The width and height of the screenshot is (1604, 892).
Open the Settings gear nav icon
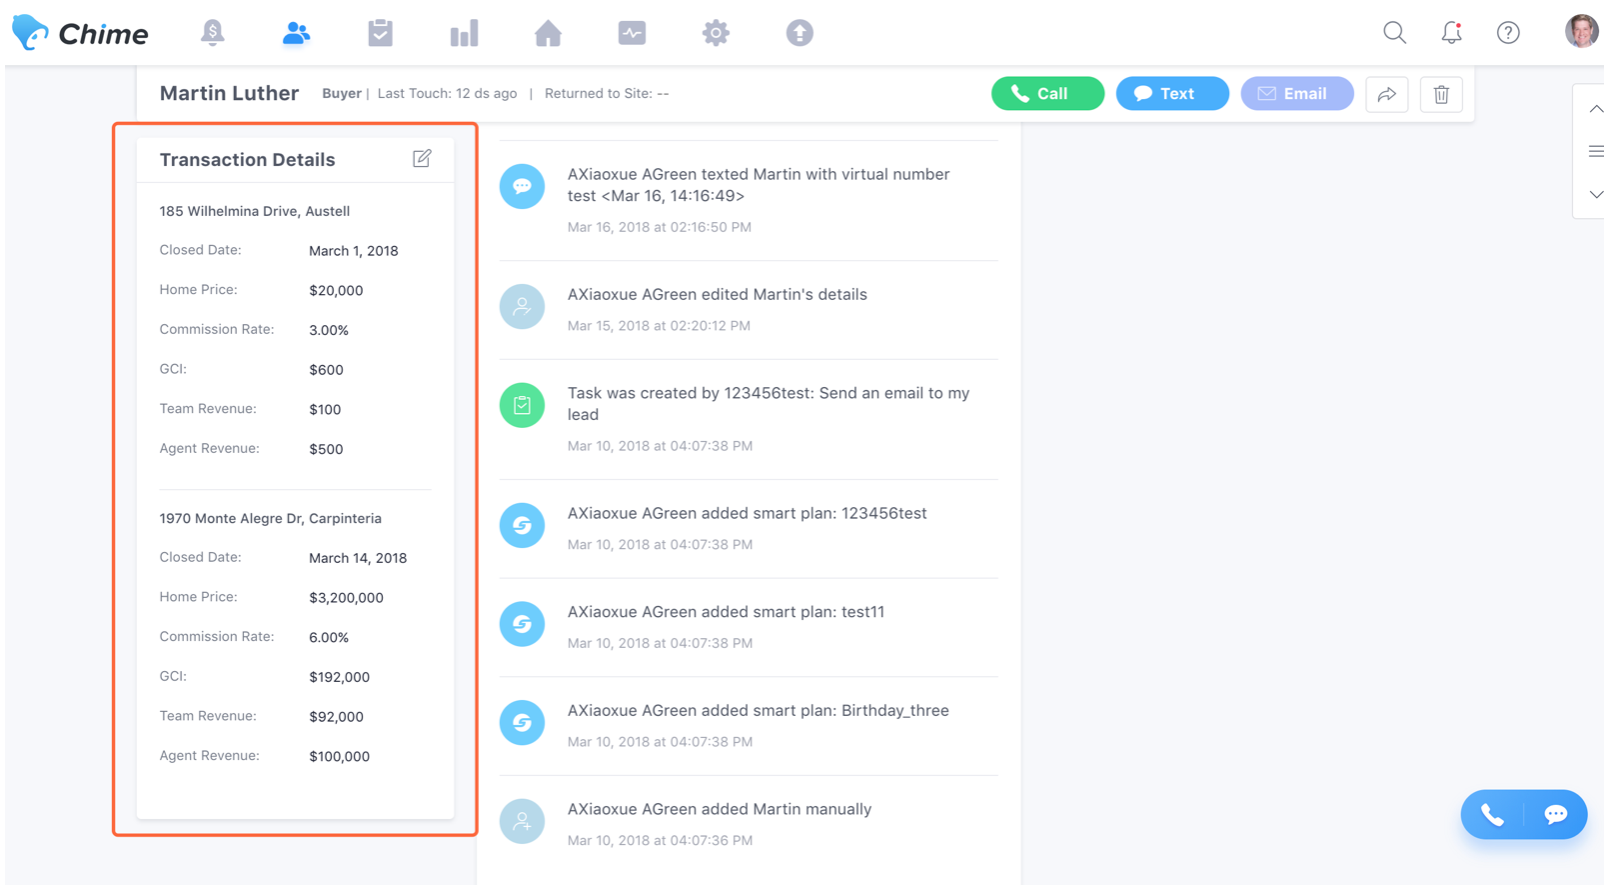pos(716,33)
